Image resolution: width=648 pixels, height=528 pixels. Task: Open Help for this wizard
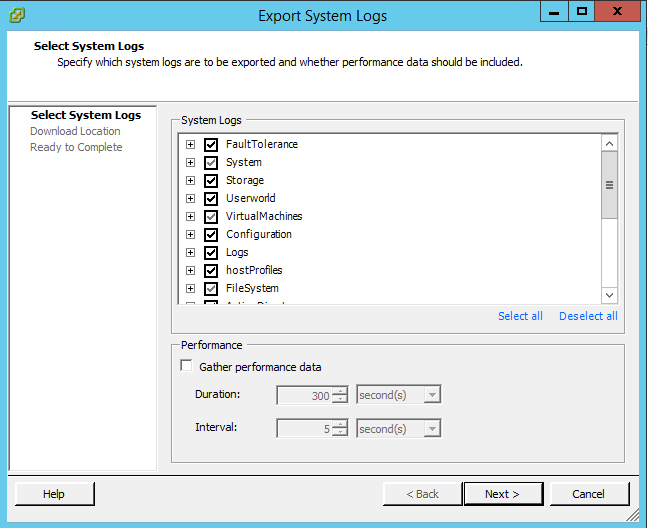point(54,494)
